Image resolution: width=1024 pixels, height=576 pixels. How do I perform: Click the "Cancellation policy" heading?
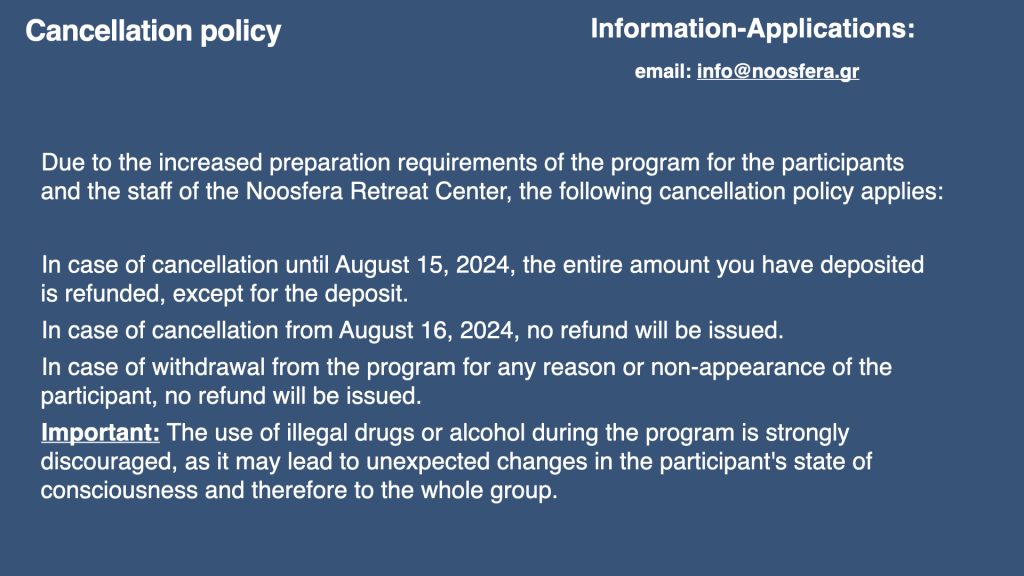click(153, 32)
